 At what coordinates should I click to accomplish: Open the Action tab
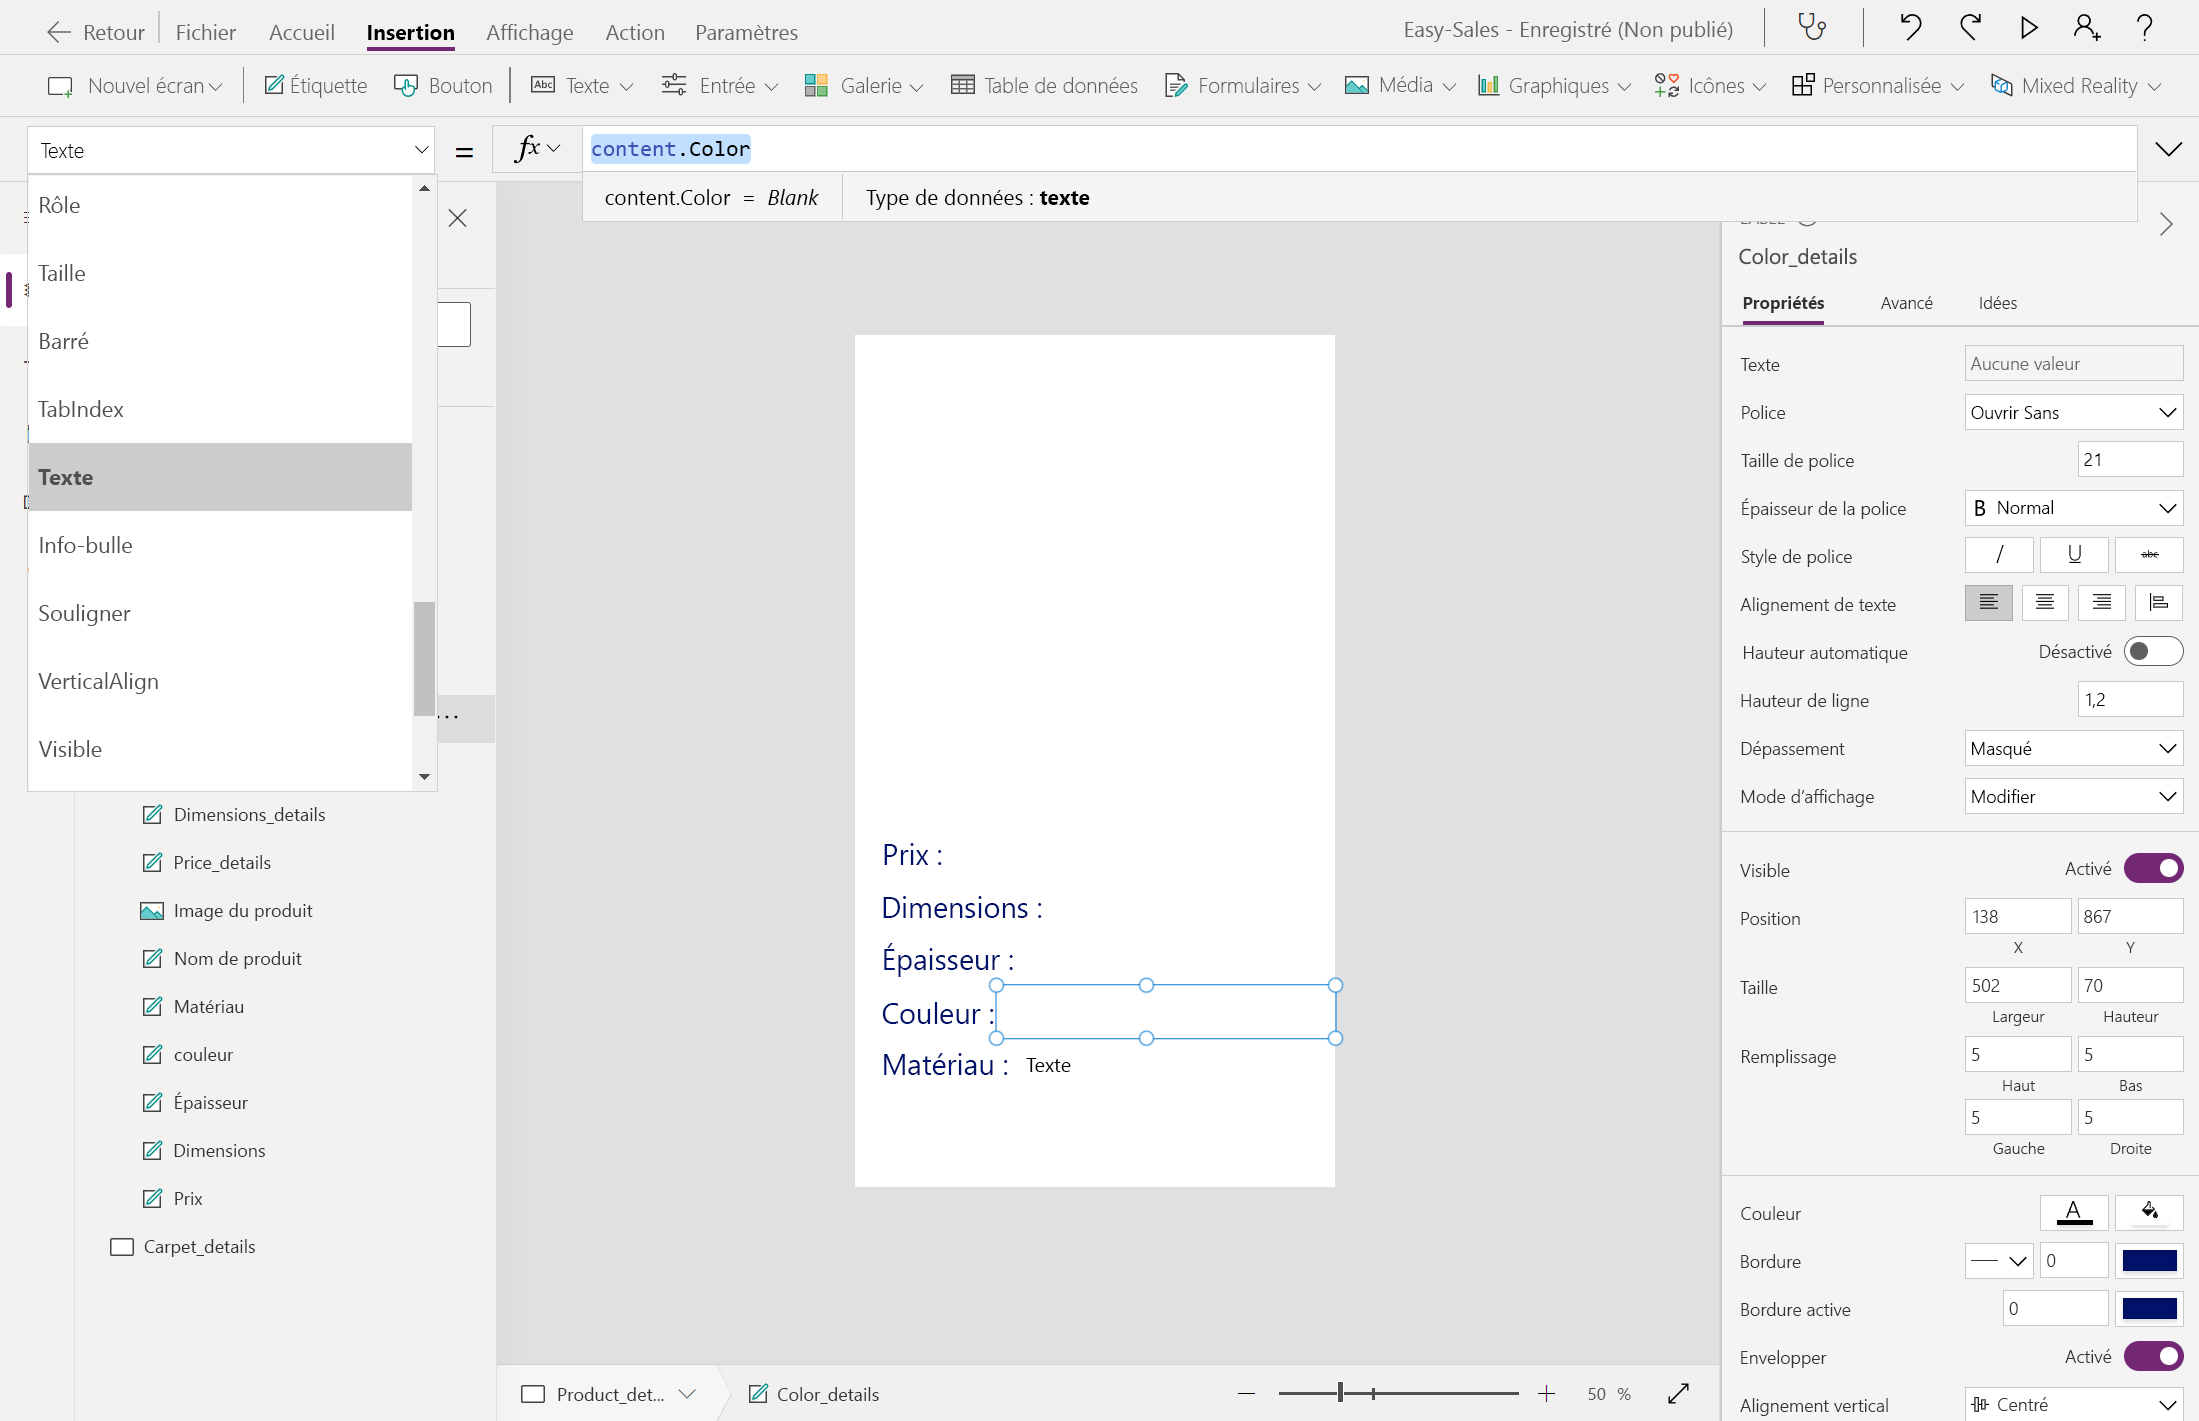[635, 32]
